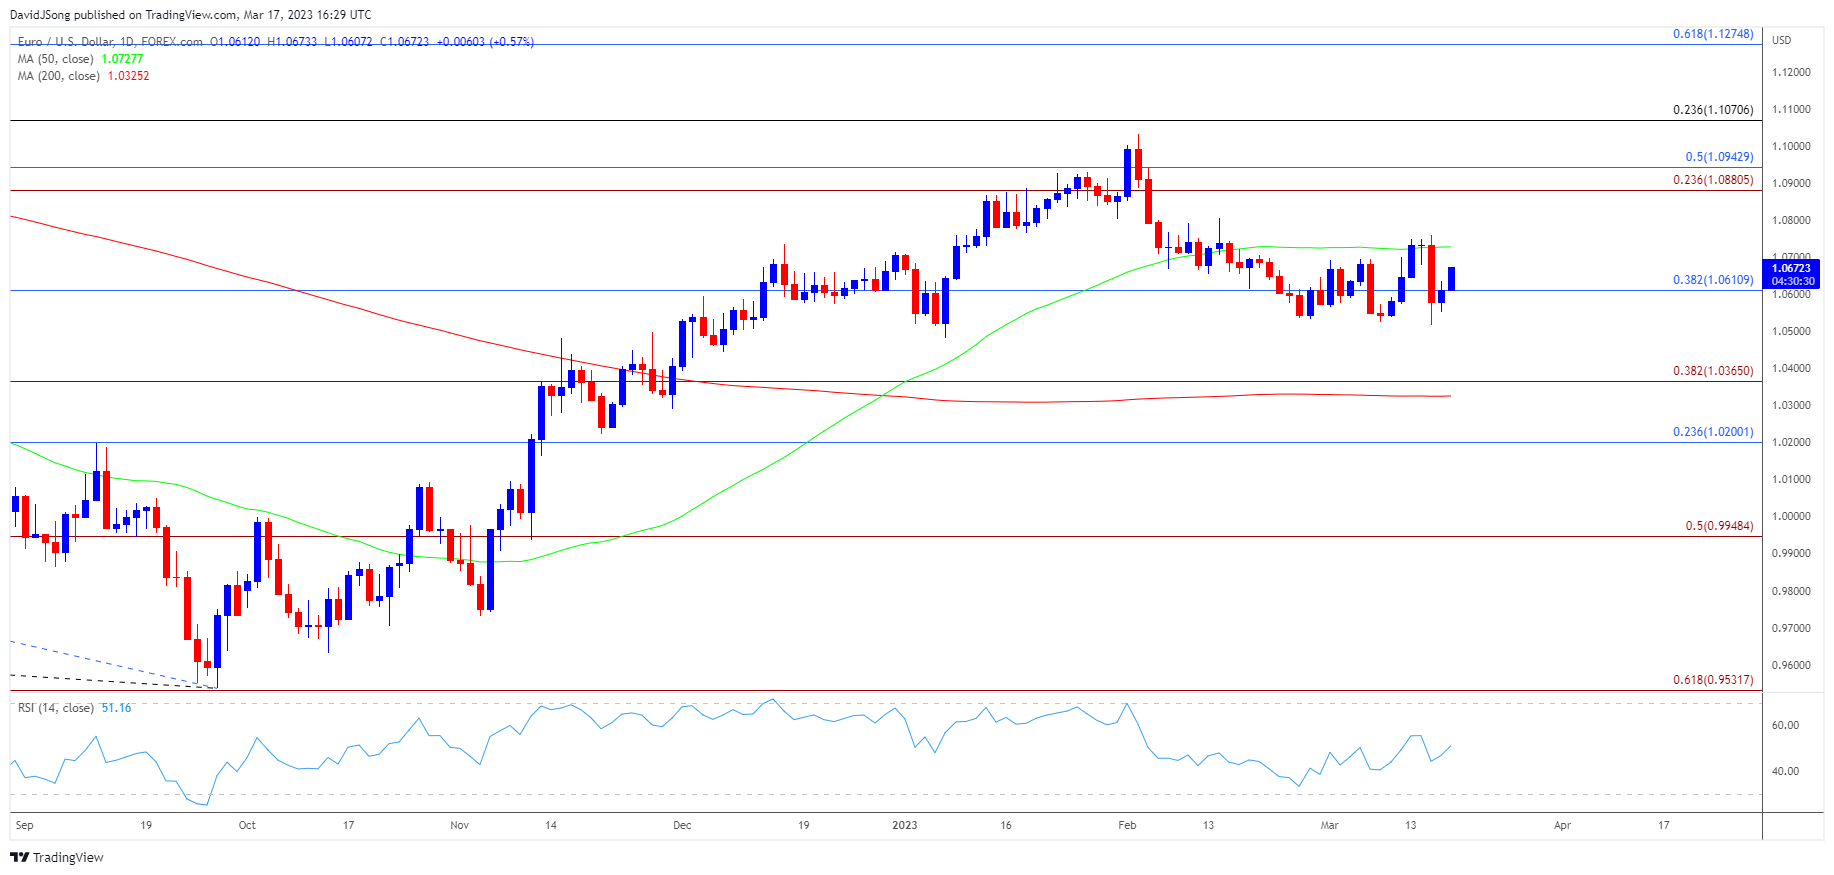The height and width of the screenshot is (875, 1834).
Task: Click the 1.00000 price axis label
Action: click(x=1791, y=517)
